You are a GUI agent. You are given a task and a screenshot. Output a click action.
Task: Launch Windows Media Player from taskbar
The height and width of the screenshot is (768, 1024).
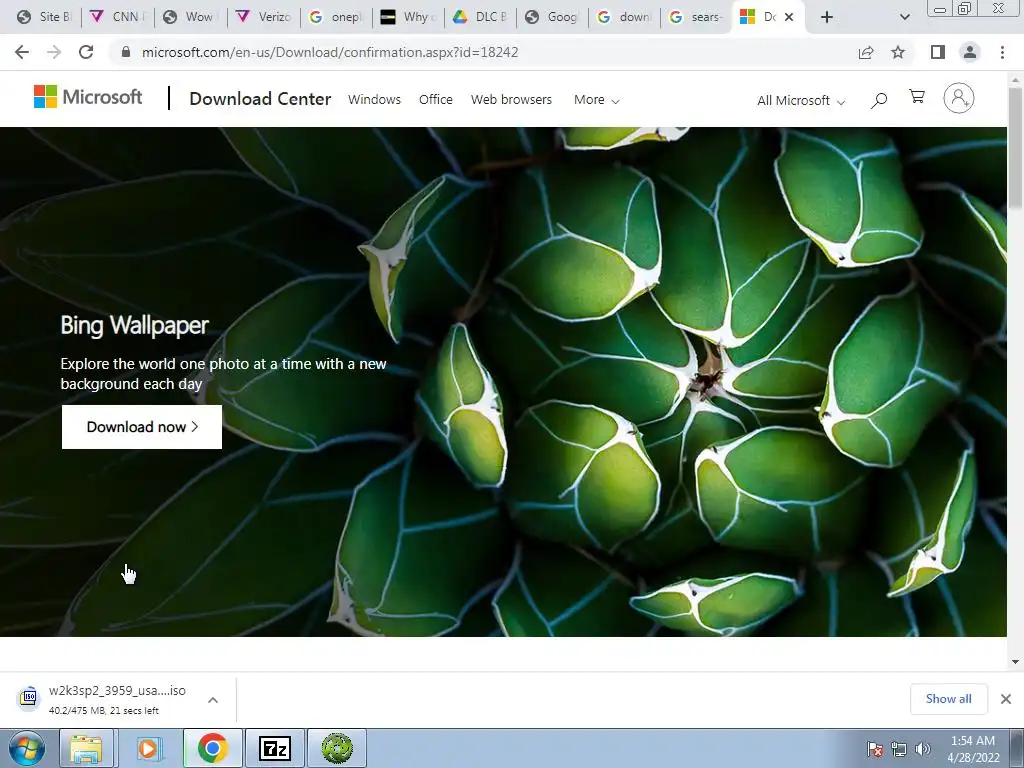[148, 748]
